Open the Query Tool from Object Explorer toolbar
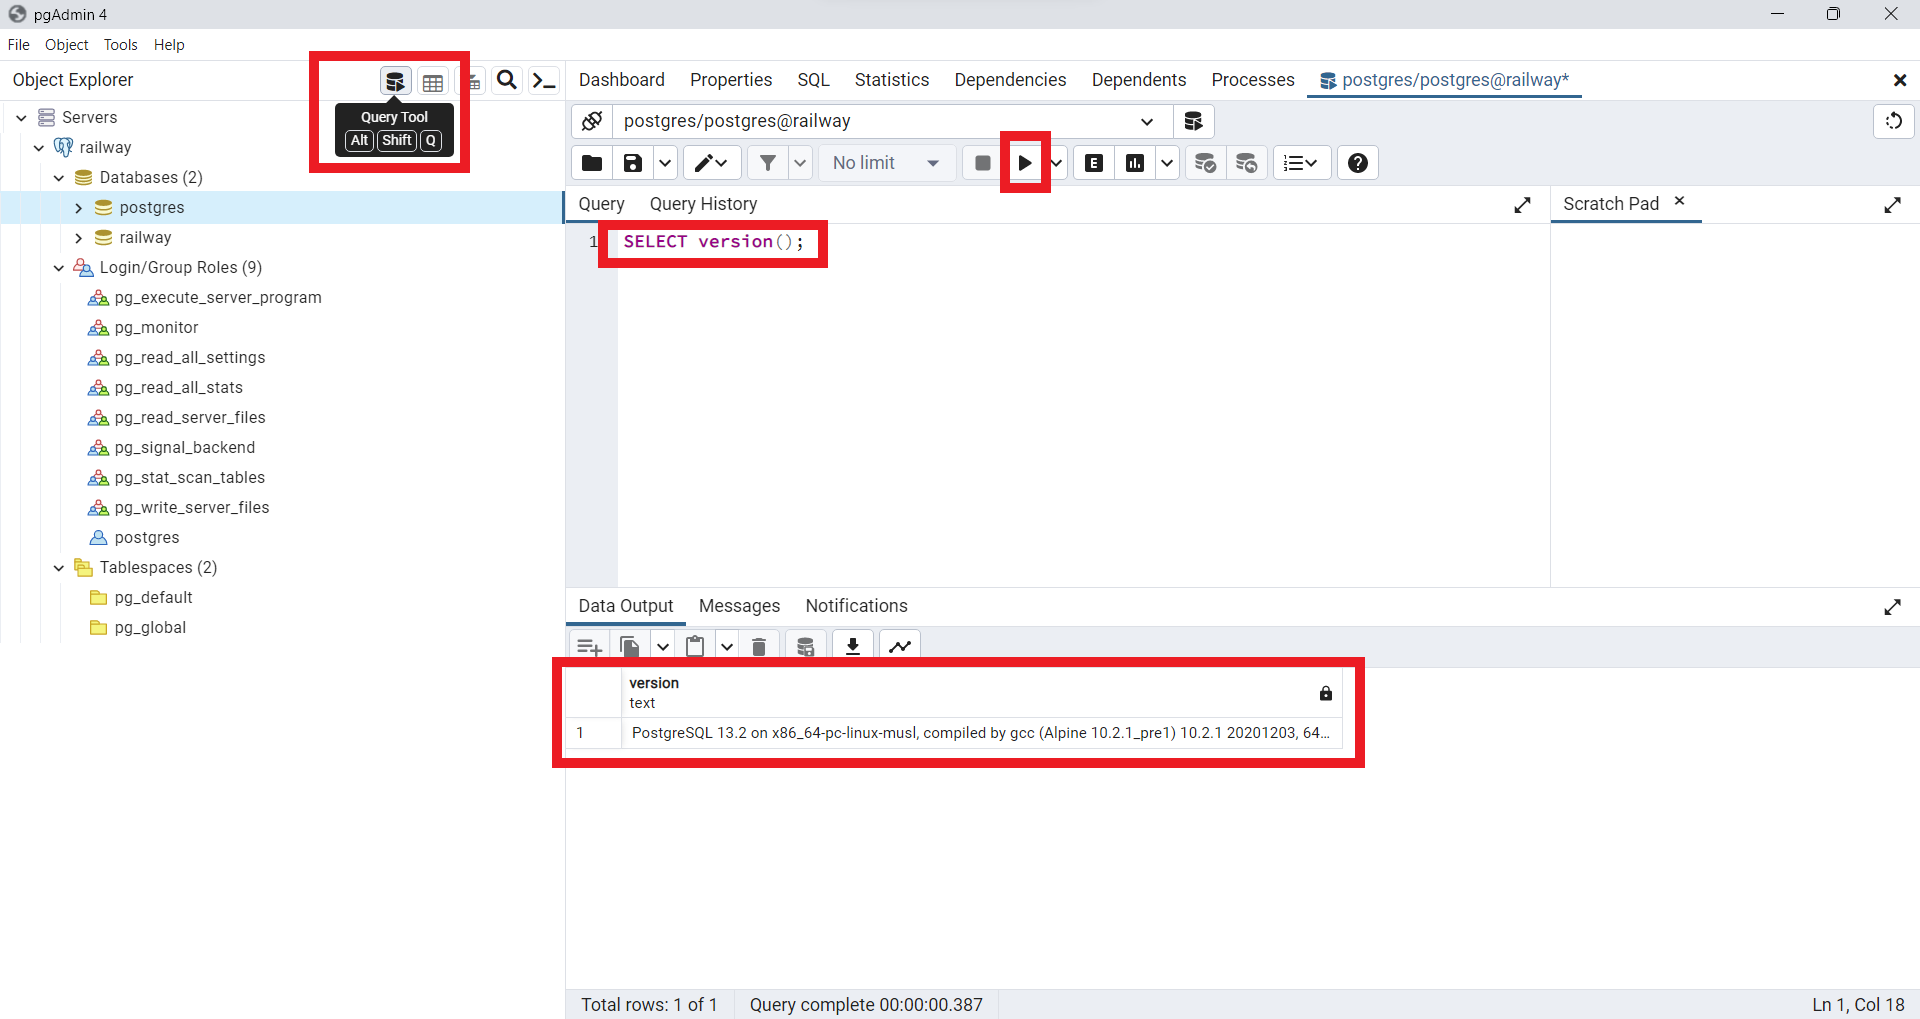 click(x=395, y=81)
